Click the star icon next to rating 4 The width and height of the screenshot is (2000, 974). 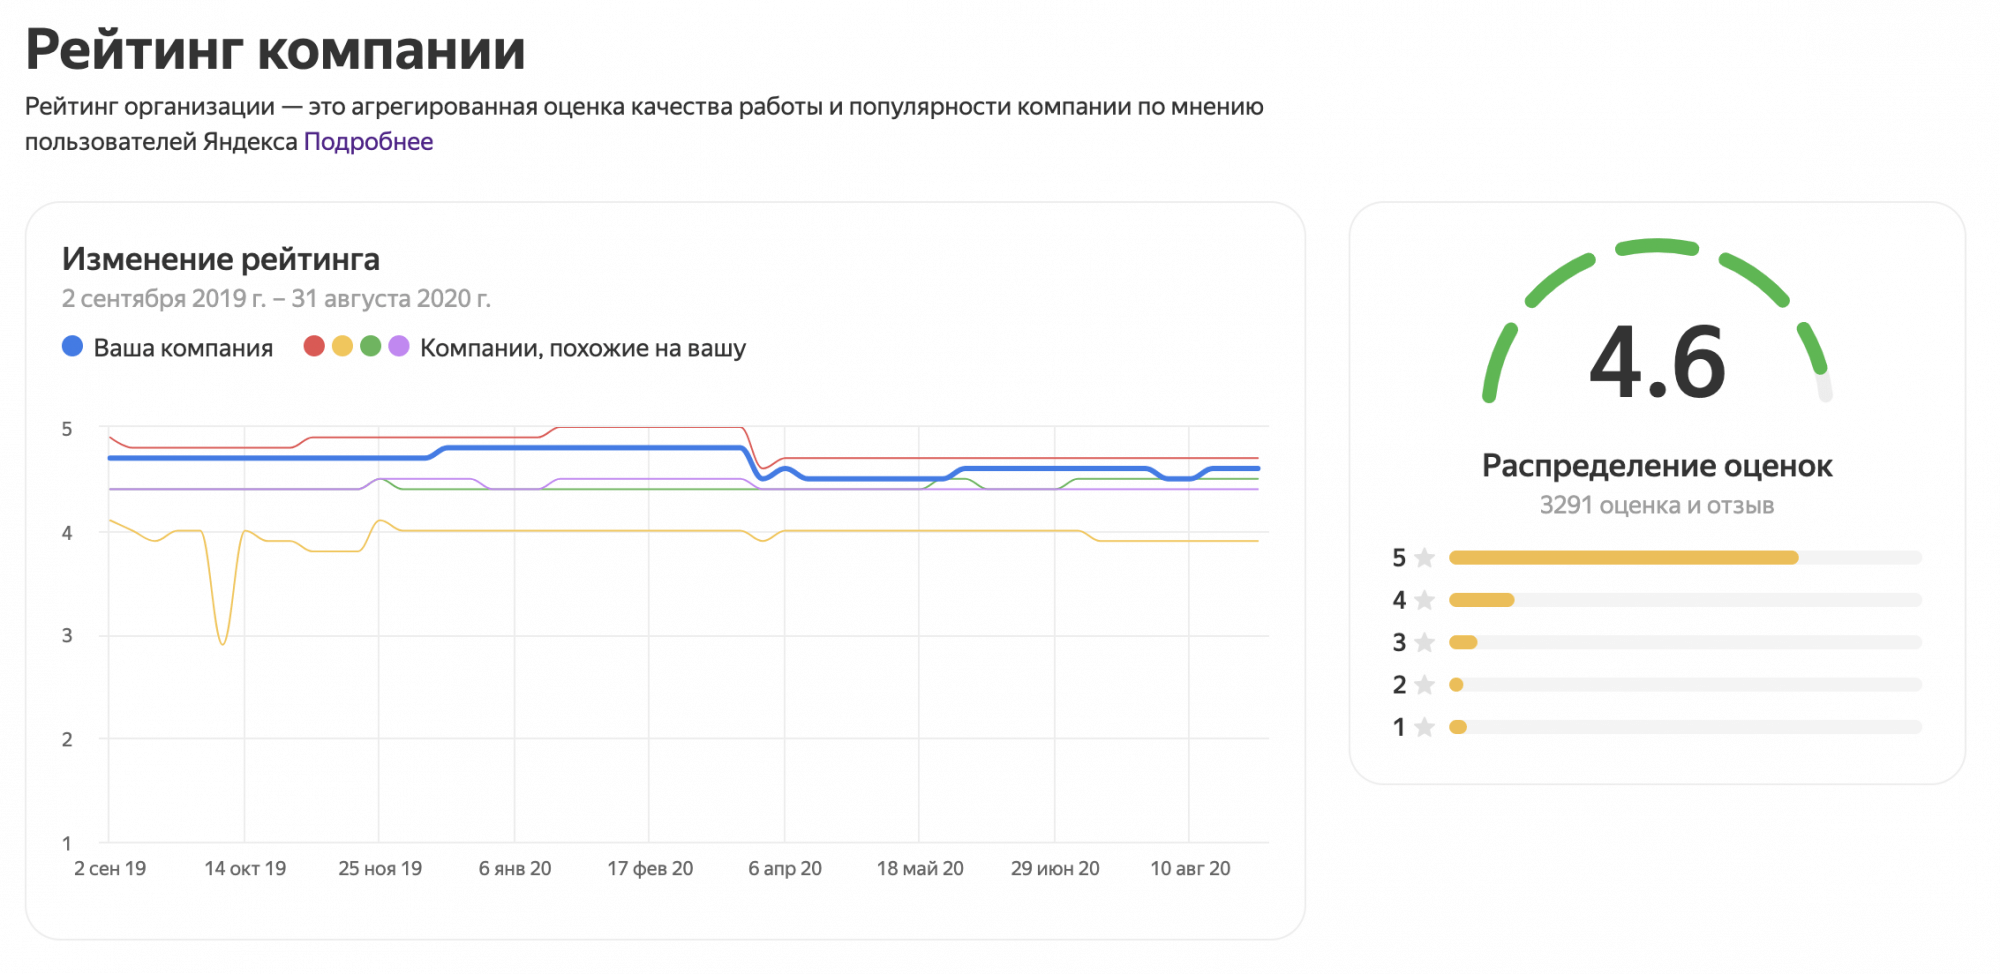point(1425,600)
